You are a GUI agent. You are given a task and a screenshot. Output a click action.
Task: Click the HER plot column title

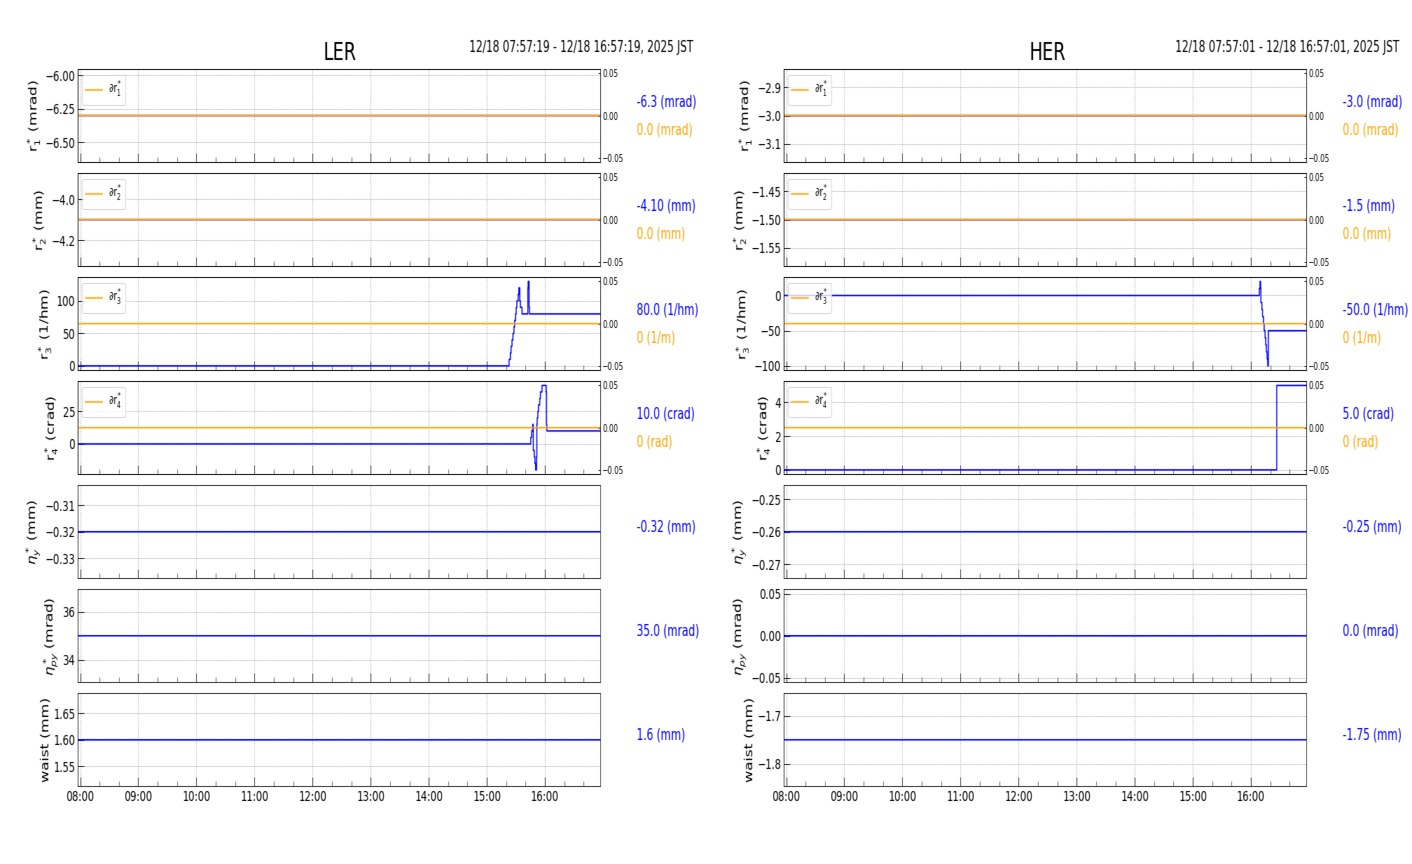pos(1047,52)
